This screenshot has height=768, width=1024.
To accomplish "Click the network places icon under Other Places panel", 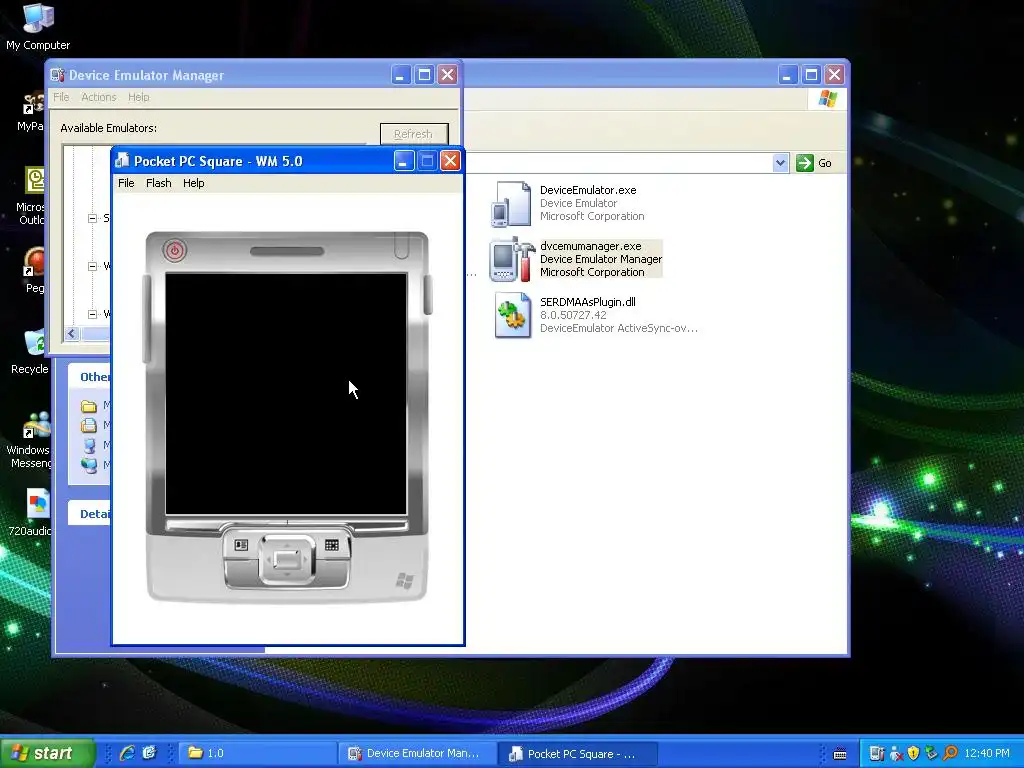I will [x=89, y=465].
